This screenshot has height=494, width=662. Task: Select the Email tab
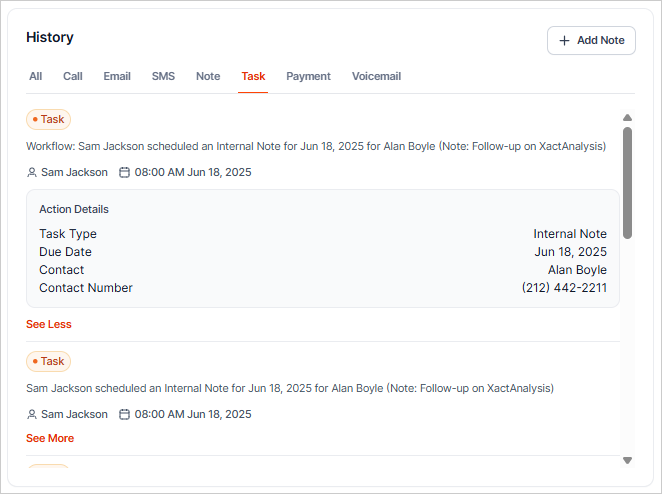tap(117, 76)
